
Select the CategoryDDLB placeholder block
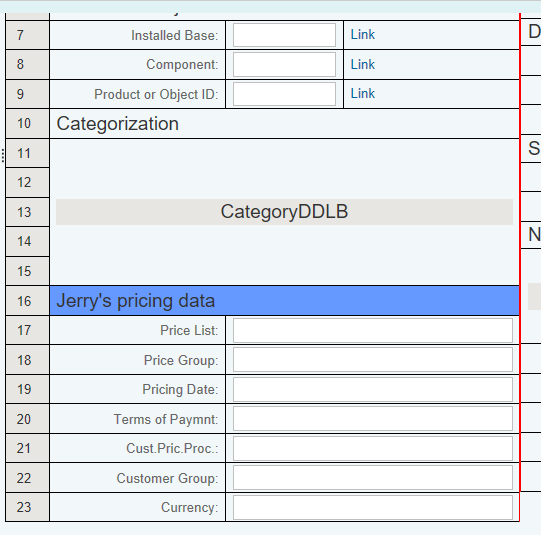click(284, 212)
